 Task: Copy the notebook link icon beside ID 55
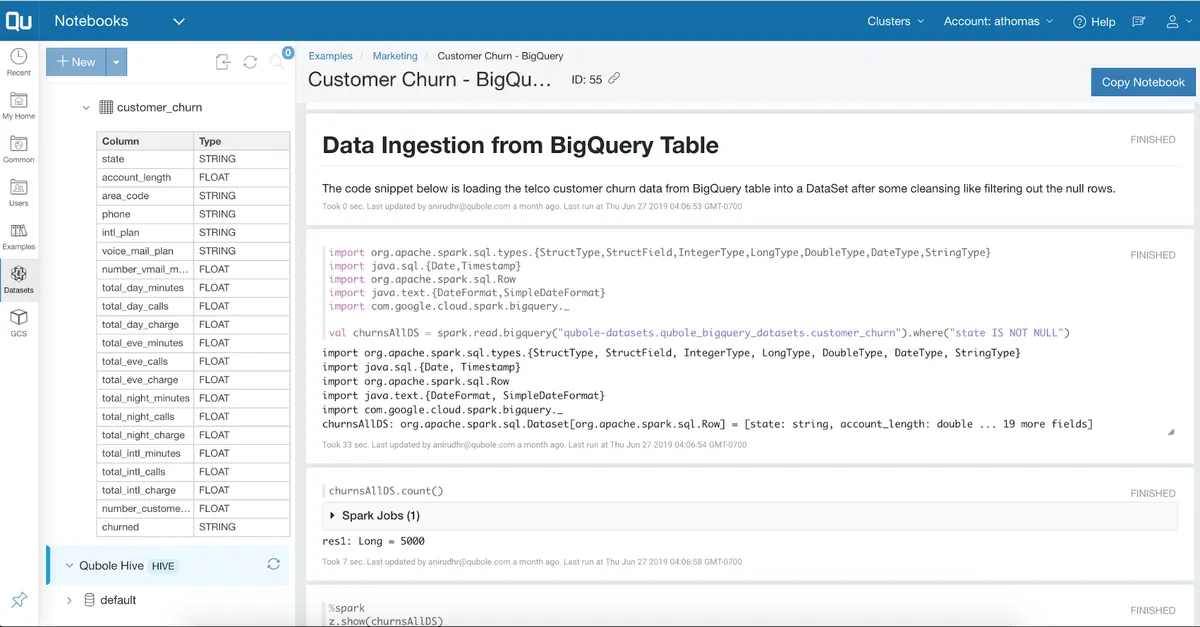tap(614, 78)
